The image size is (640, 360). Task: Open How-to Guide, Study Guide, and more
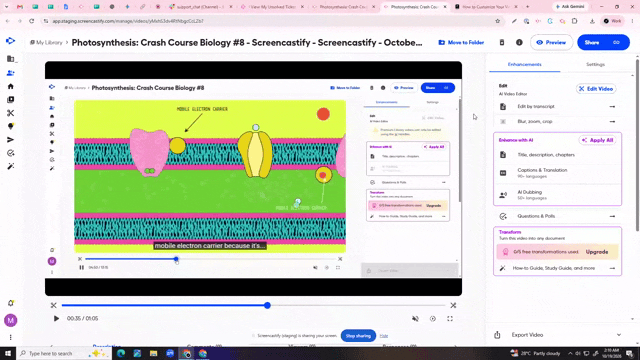pos(557,268)
